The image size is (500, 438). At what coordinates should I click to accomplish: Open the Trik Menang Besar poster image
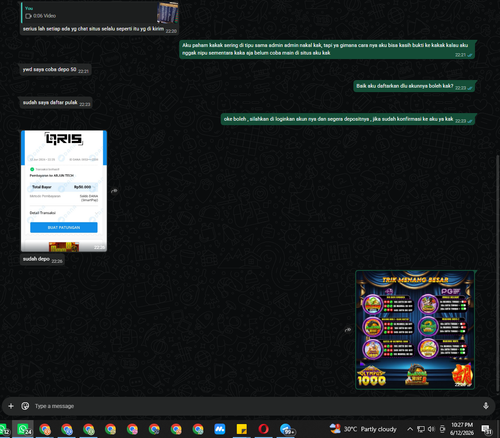415,330
